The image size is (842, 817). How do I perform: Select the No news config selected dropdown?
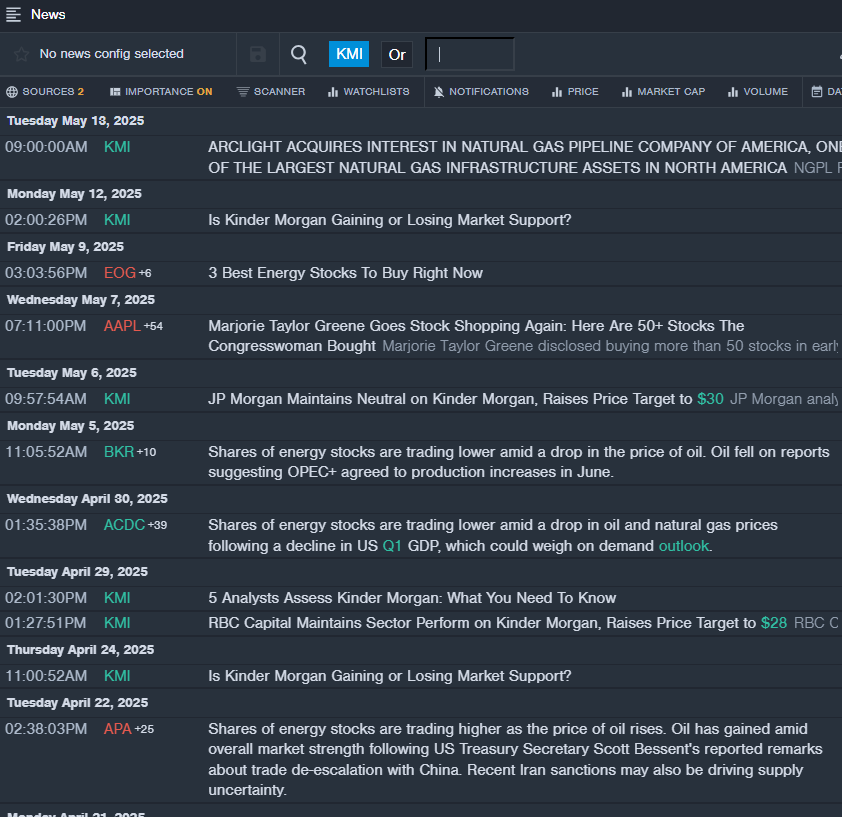point(112,54)
